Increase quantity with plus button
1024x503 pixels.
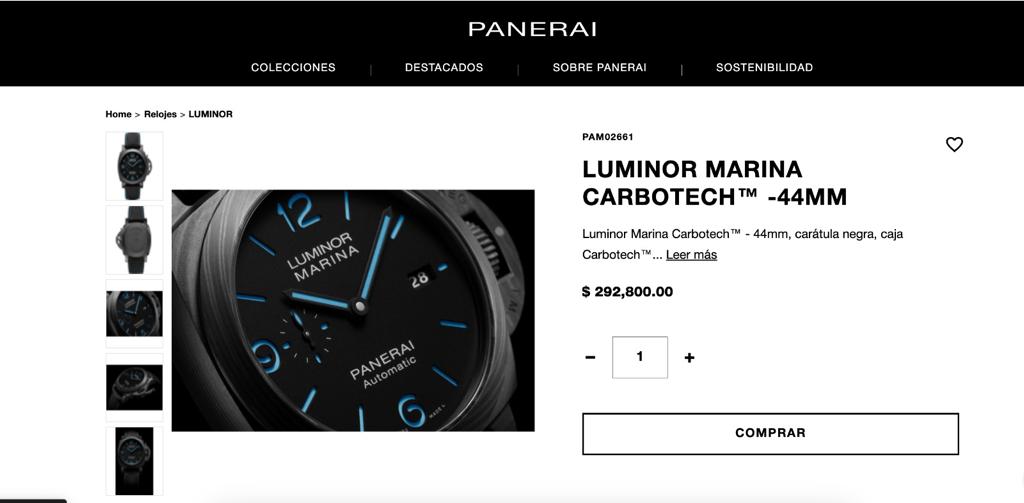(x=689, y=357)
